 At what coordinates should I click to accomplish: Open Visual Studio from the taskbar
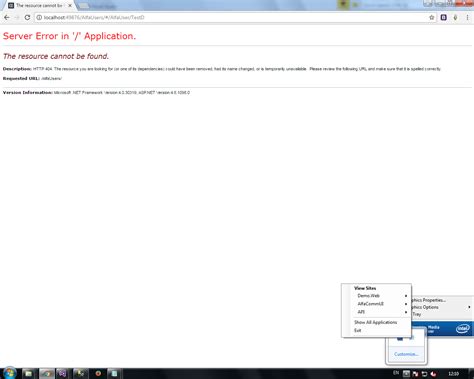tap(62, 373)
